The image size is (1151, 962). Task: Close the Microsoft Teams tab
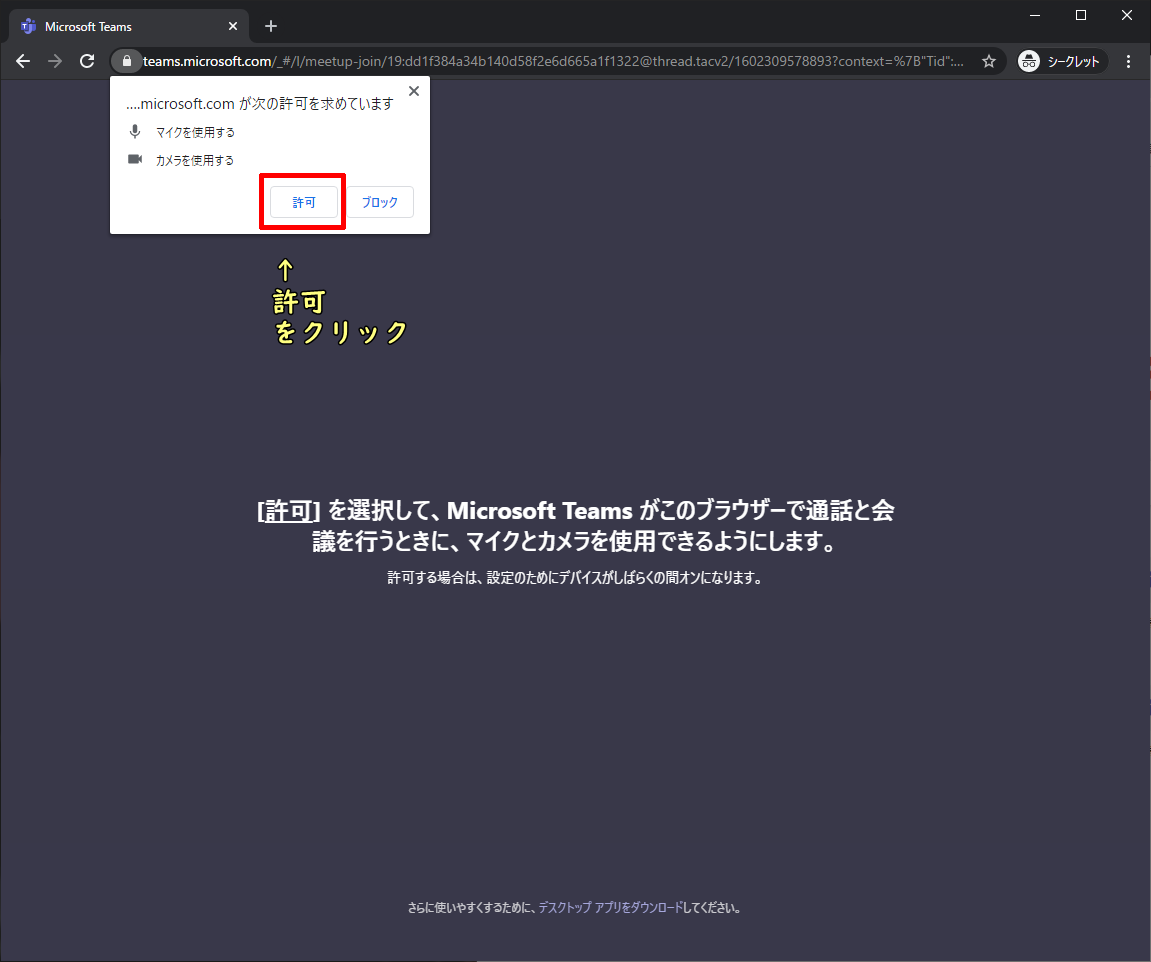pyautogui.click(x=233, y=26)
